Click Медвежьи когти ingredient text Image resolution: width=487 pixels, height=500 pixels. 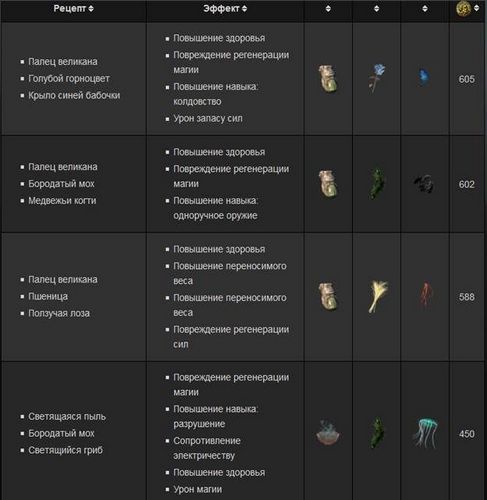coord(62,201)
